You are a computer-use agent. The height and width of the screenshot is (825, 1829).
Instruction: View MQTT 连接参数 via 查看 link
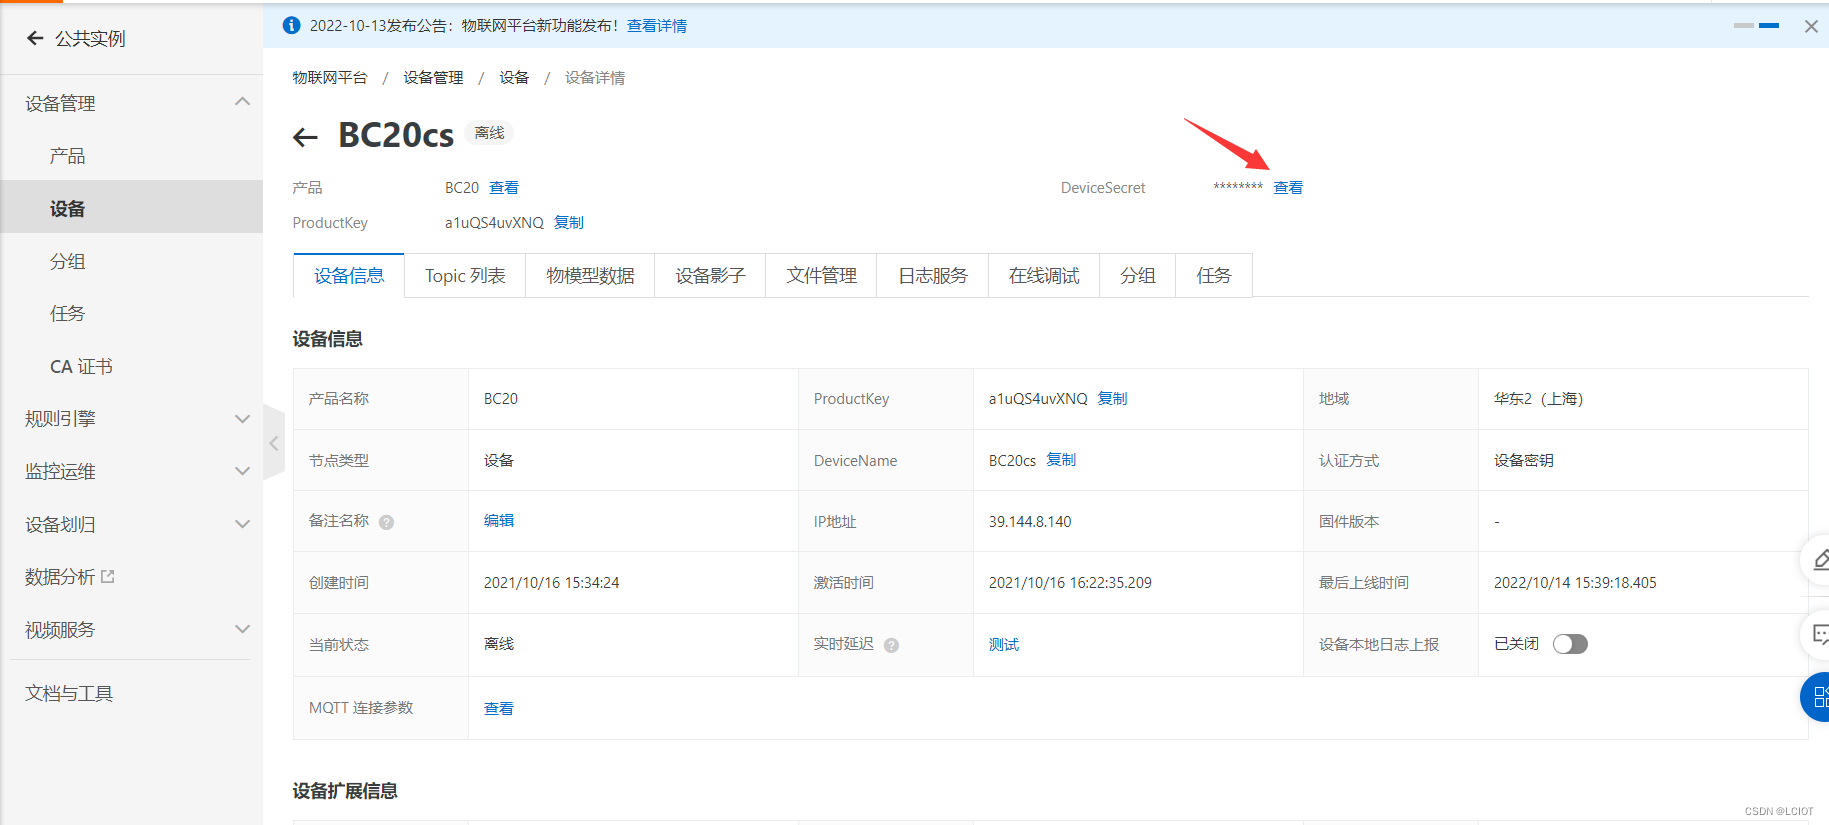[499, 708]
